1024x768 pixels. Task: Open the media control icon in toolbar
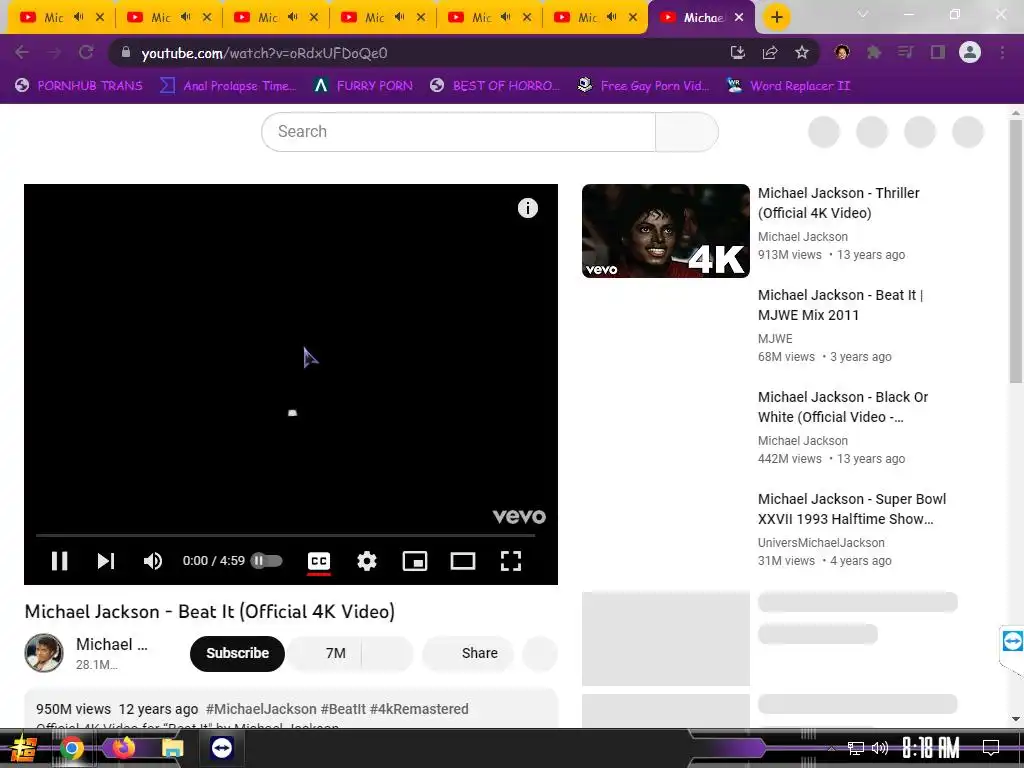click(906, 53)
